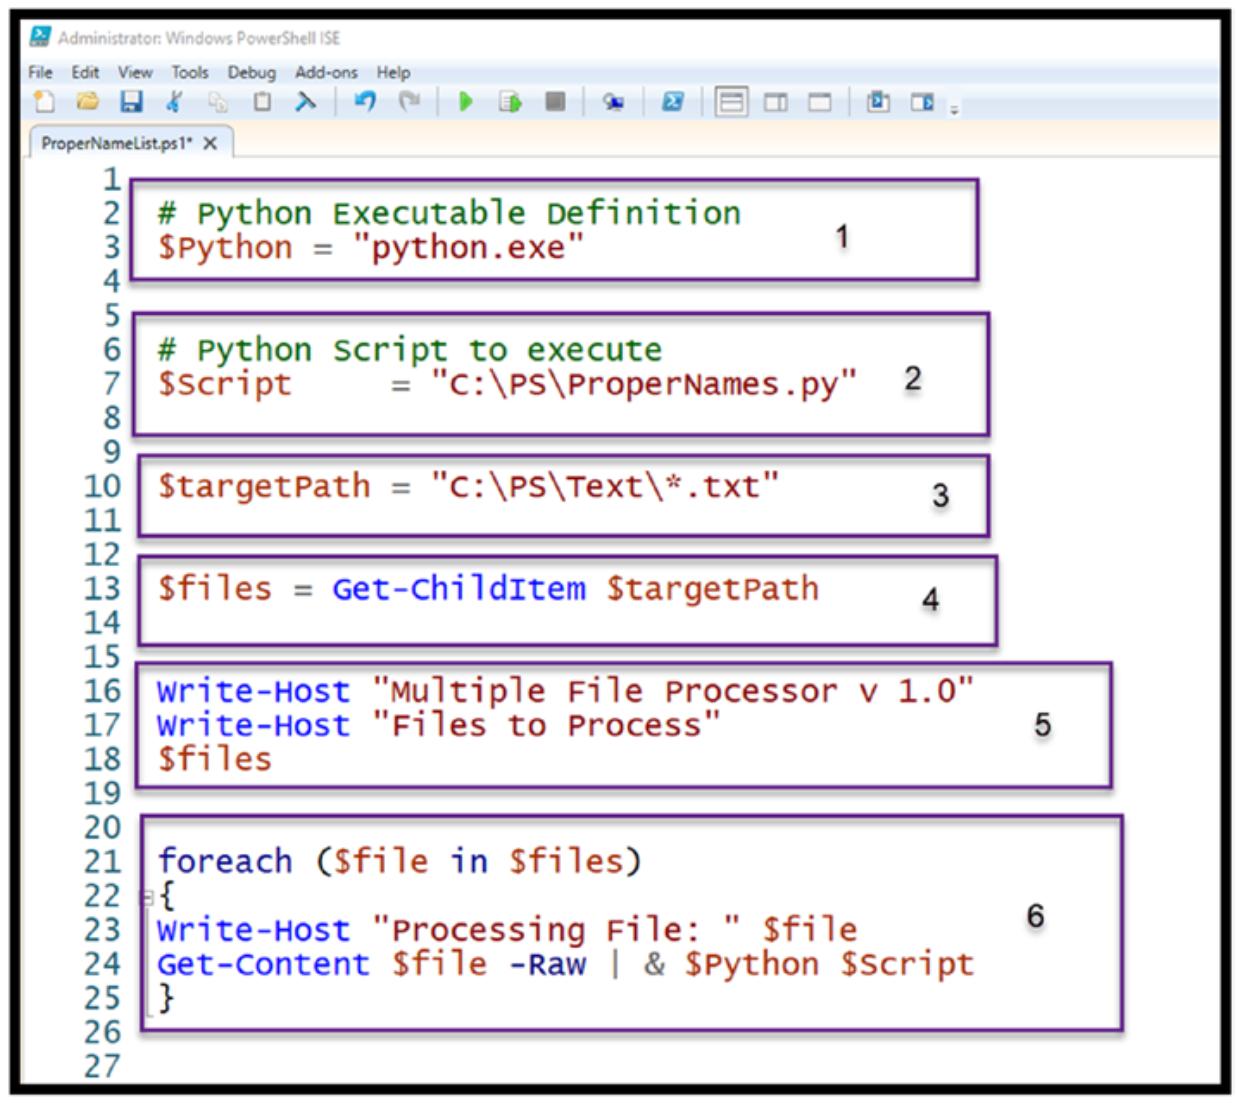Open the Debug menu

pyautogui.click(x=251, y=72)
